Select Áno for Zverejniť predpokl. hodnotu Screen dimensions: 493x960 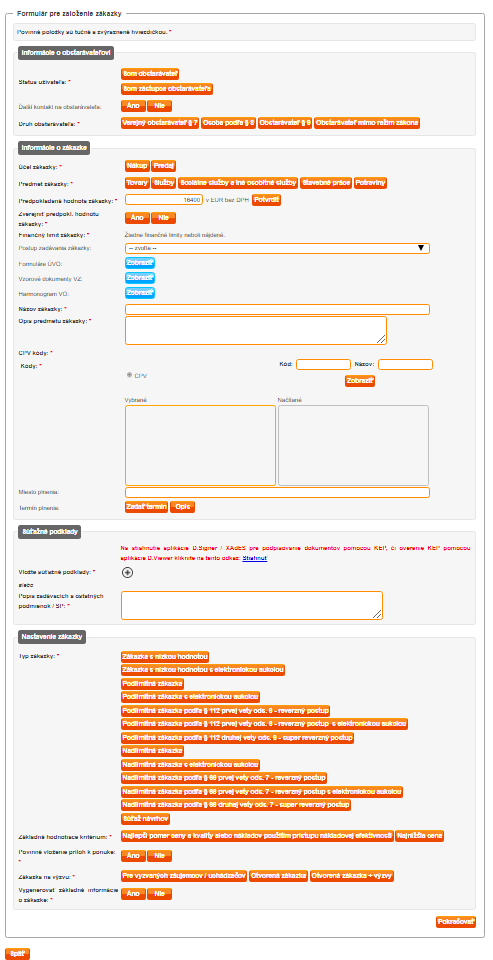pos(137,218)
